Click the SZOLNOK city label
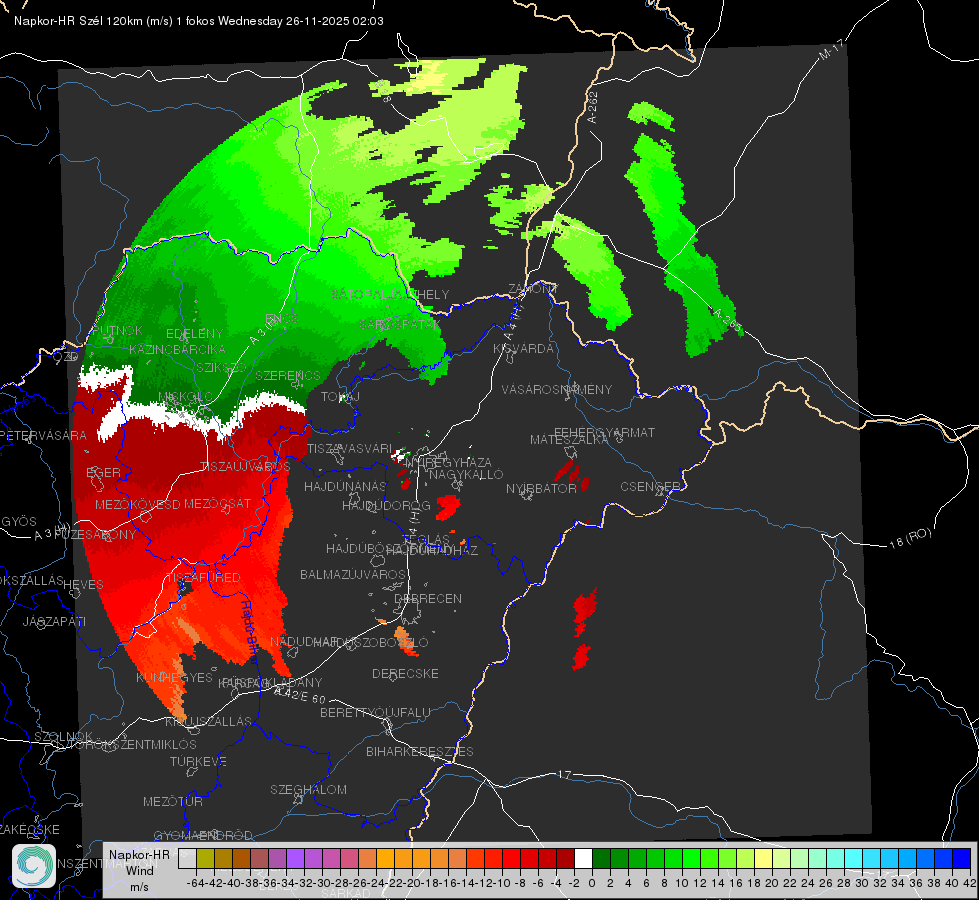The width and height of the screenshot is (979, 900). coord(63,736)
